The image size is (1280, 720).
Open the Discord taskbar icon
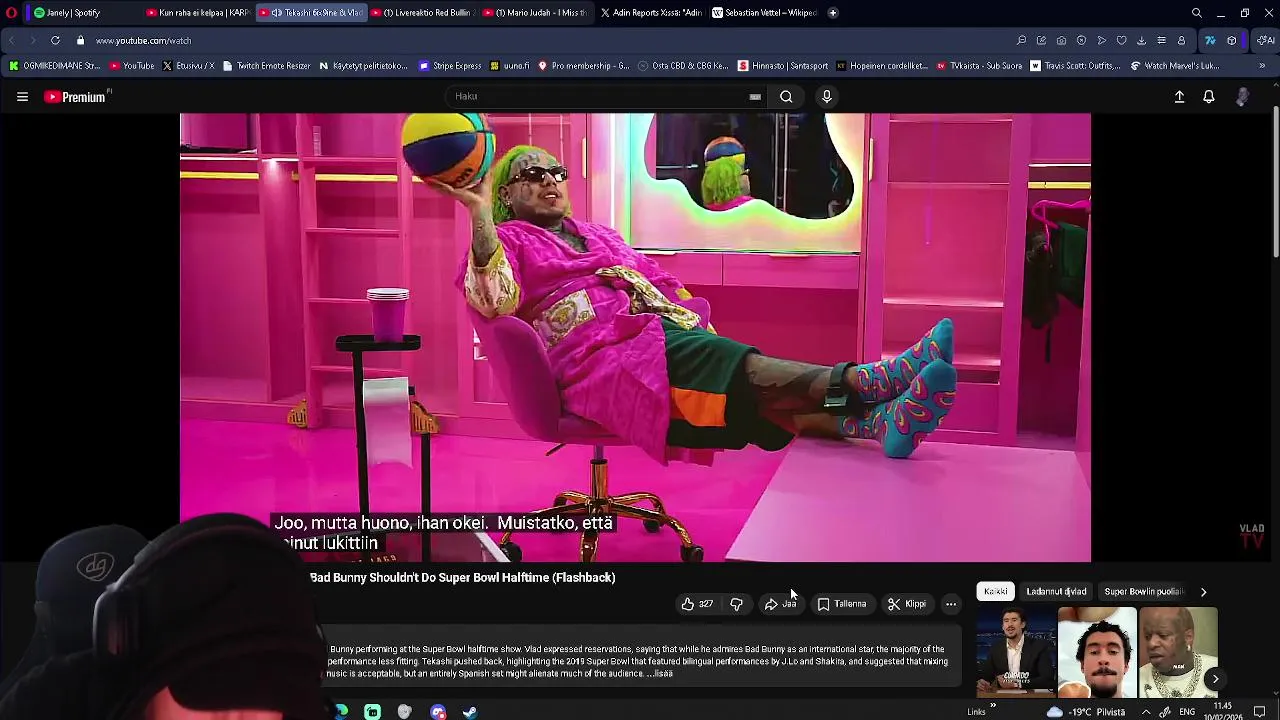(438, 712)
